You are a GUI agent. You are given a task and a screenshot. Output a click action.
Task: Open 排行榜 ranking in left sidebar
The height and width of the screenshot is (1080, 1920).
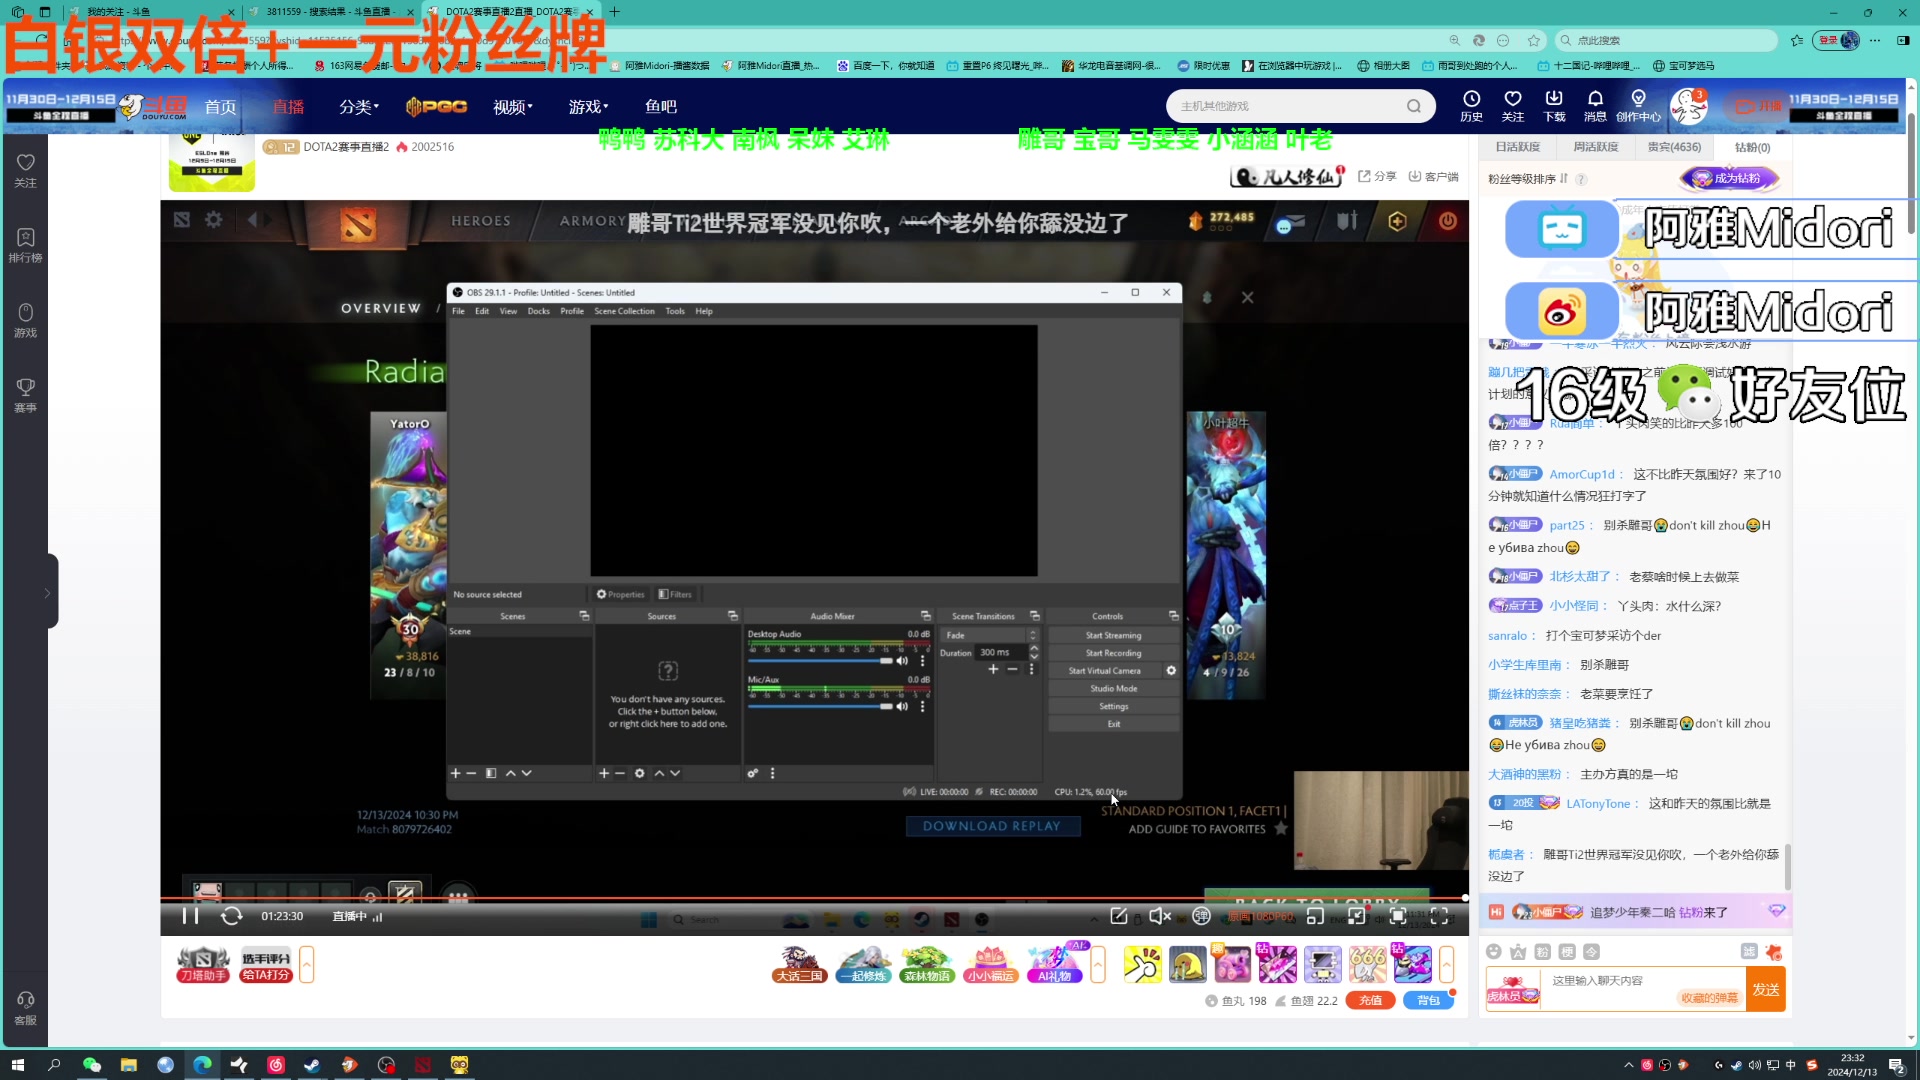pos(25,245)
